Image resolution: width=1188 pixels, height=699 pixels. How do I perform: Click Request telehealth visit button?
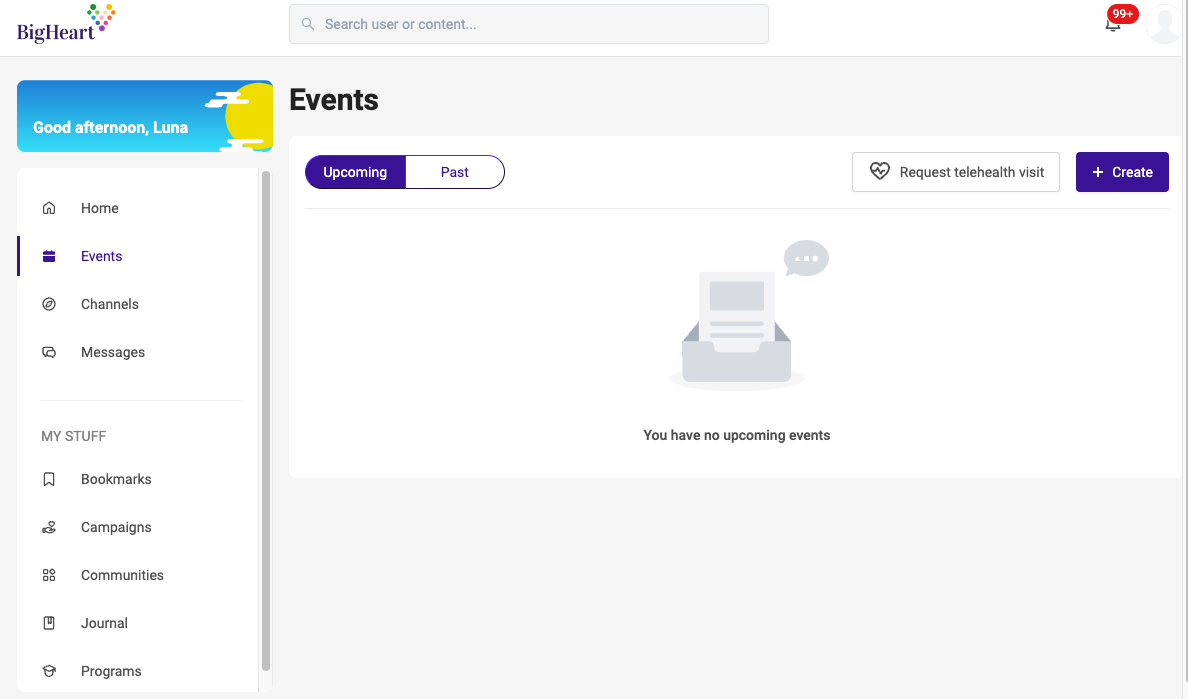point(955,172)
